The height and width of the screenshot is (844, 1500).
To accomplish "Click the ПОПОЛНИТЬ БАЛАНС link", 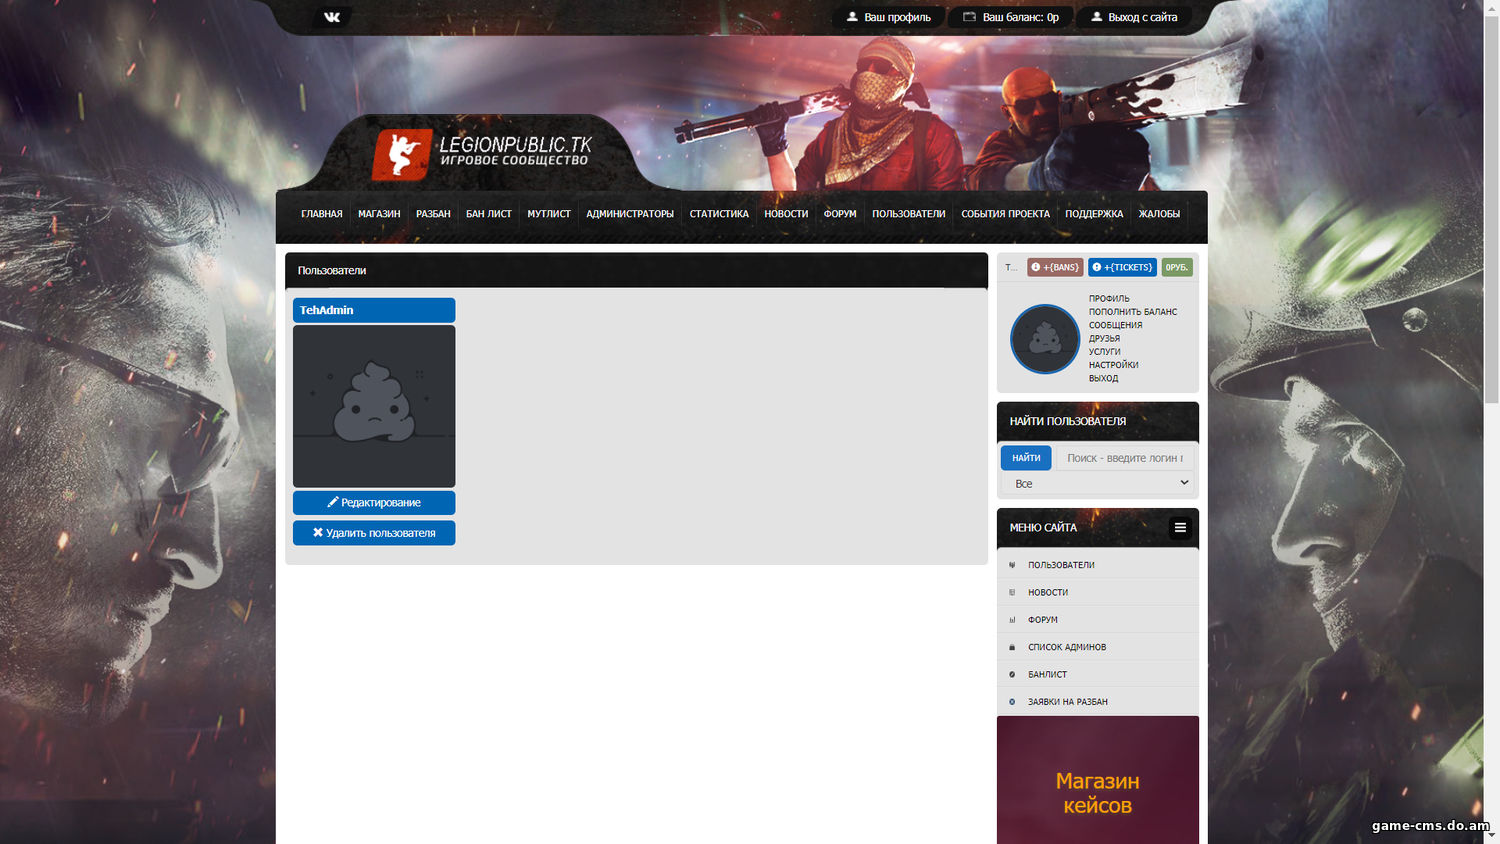I will (1133, 312).
